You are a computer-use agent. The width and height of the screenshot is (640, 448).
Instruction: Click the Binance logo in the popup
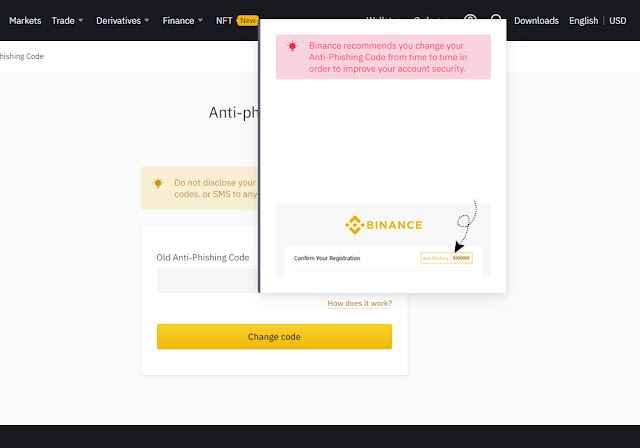pos(383,225)
